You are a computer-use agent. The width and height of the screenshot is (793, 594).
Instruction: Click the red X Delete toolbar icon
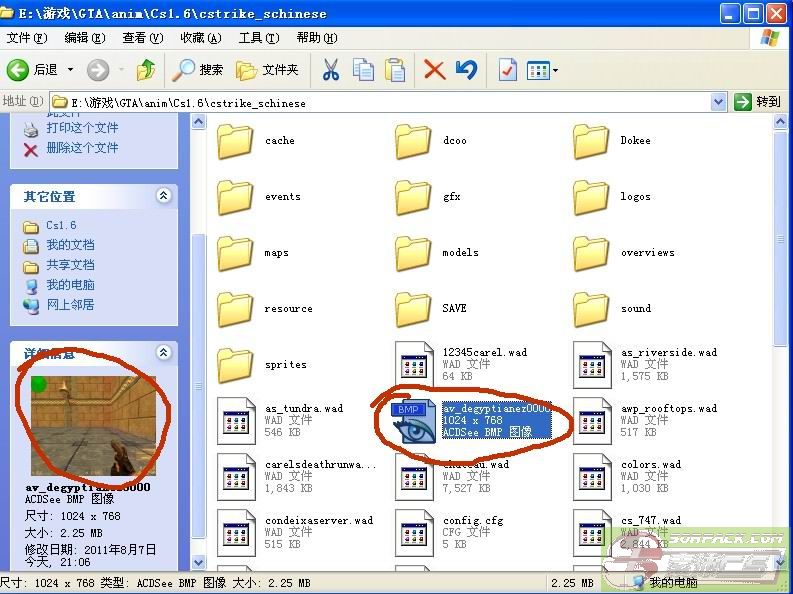click(x=434, y=70)
